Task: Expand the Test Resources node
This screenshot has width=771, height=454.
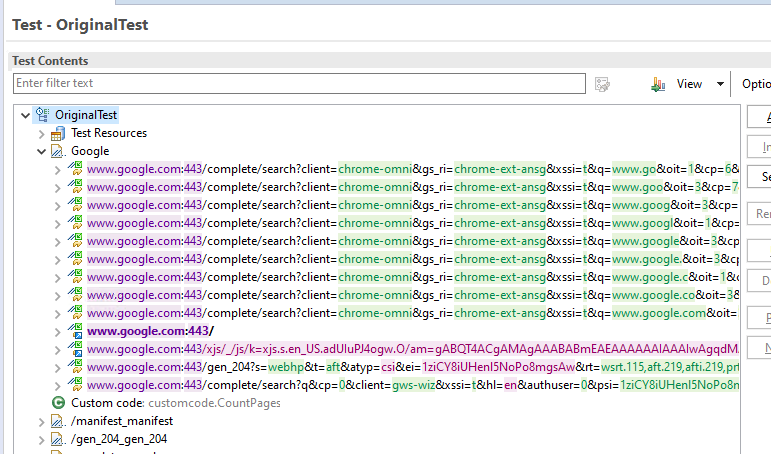Action: [x=42, y=134]
